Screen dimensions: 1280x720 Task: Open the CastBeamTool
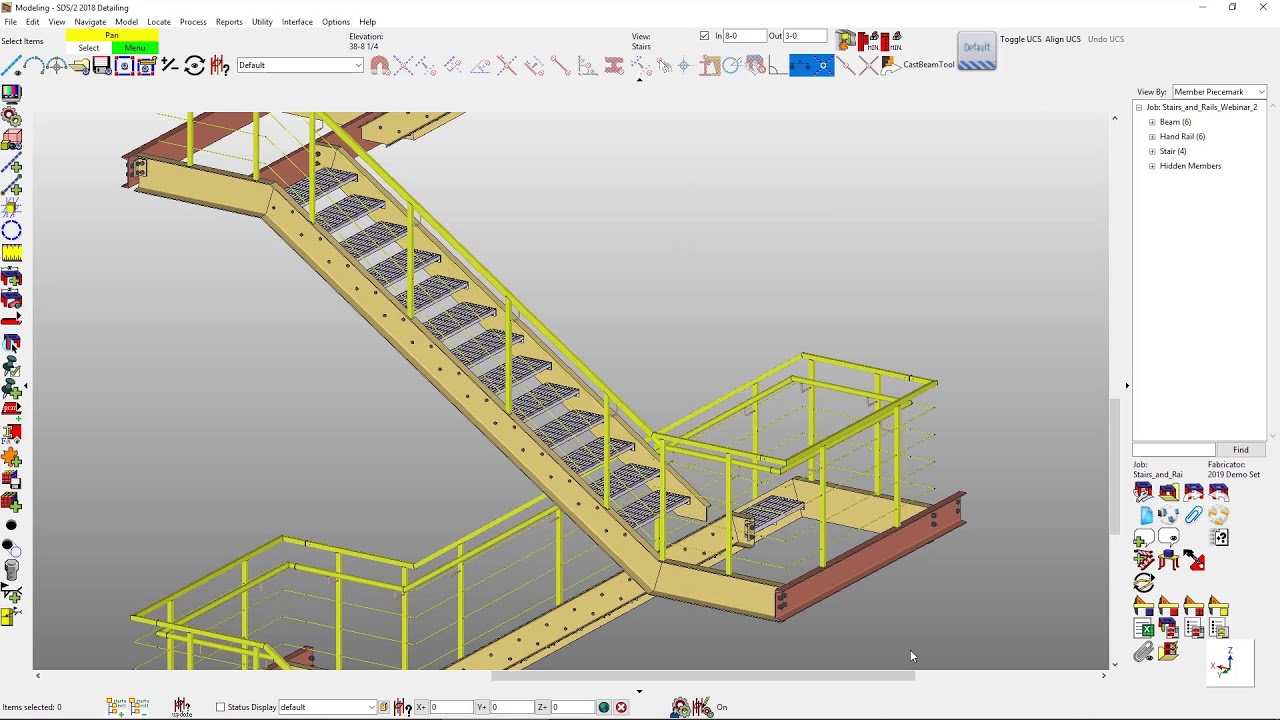tap(929, 65)
